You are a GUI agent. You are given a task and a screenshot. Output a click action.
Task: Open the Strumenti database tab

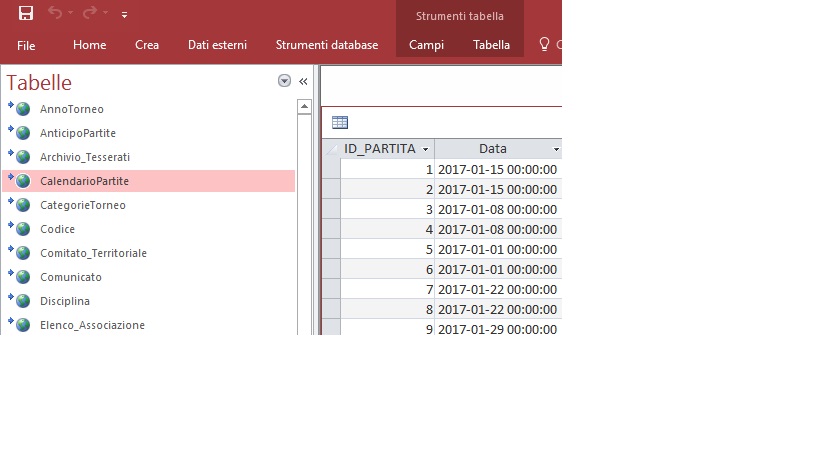click(327, 45)
